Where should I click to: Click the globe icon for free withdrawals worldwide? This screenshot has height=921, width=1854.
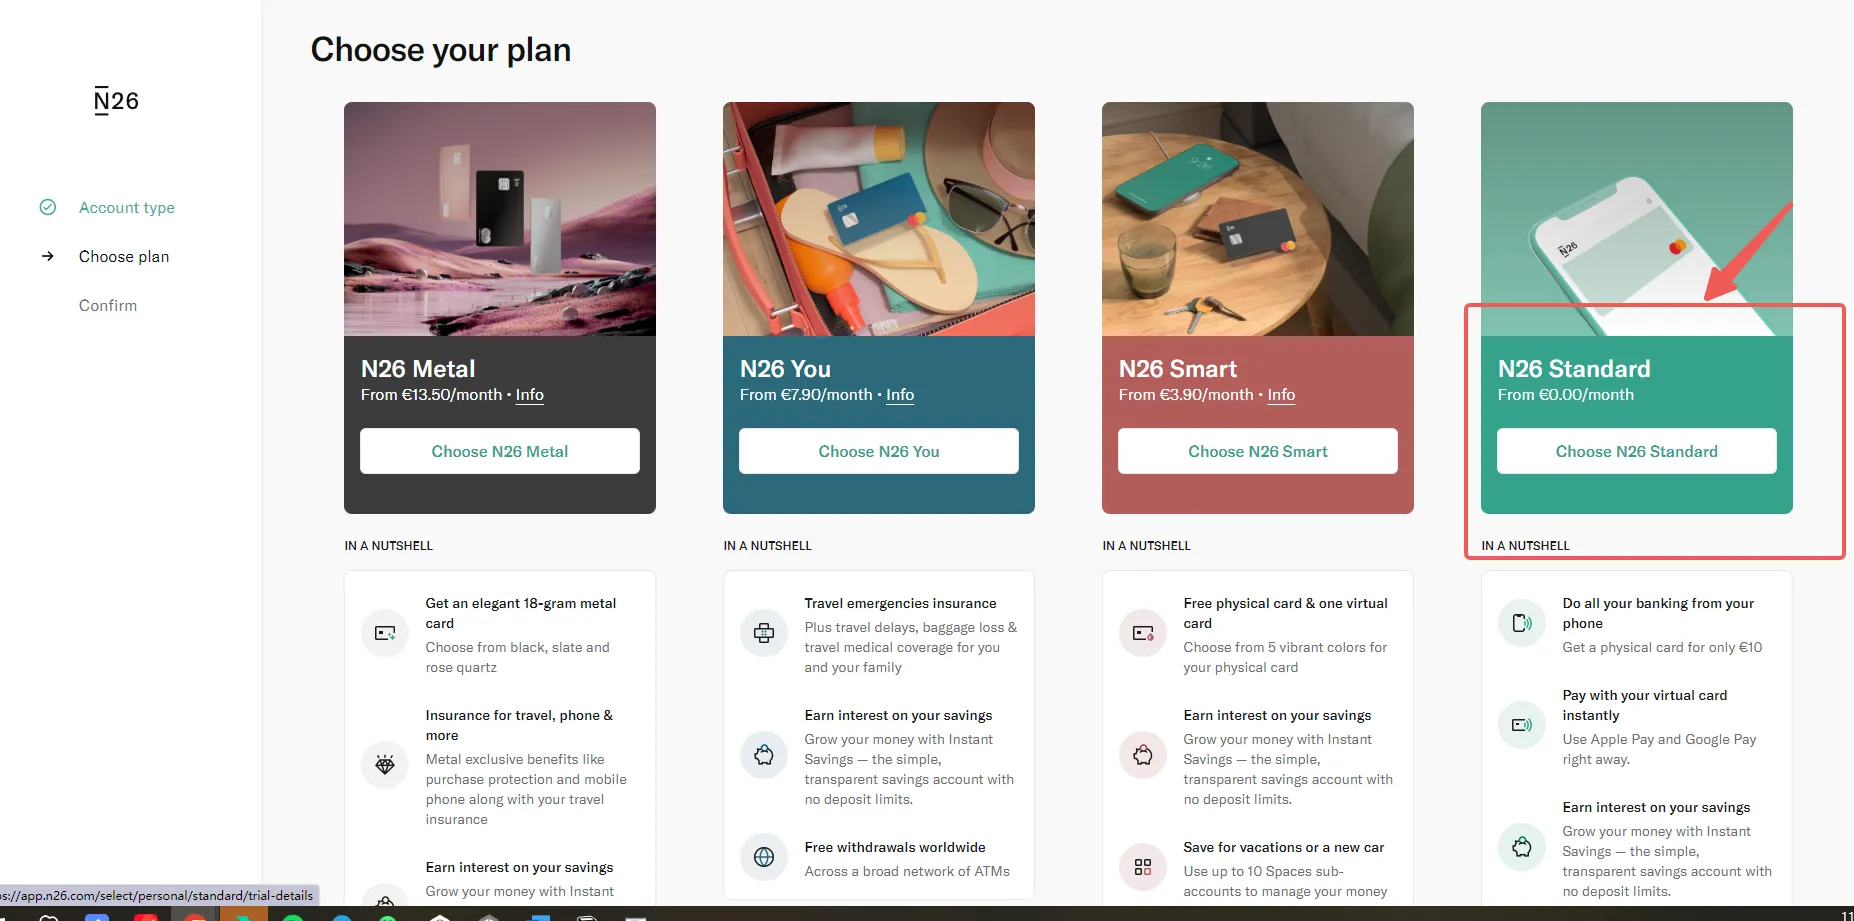pos(764,857)
